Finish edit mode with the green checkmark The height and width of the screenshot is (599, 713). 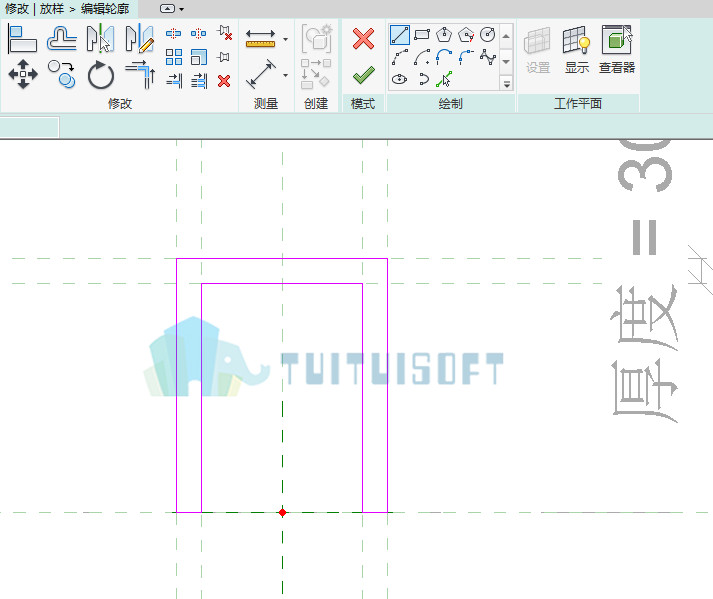click(364, 75)
